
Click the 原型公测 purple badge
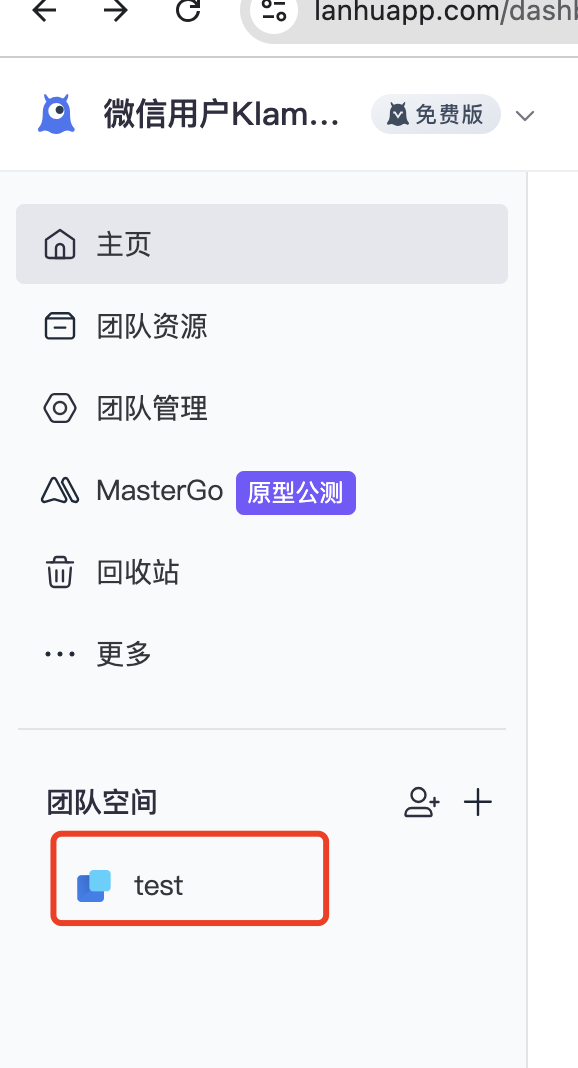pos(295,492)
